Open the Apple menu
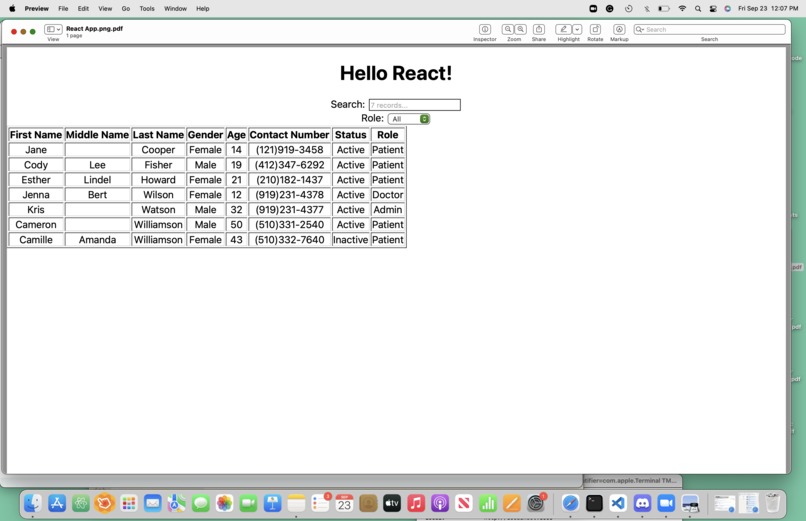 12,8
